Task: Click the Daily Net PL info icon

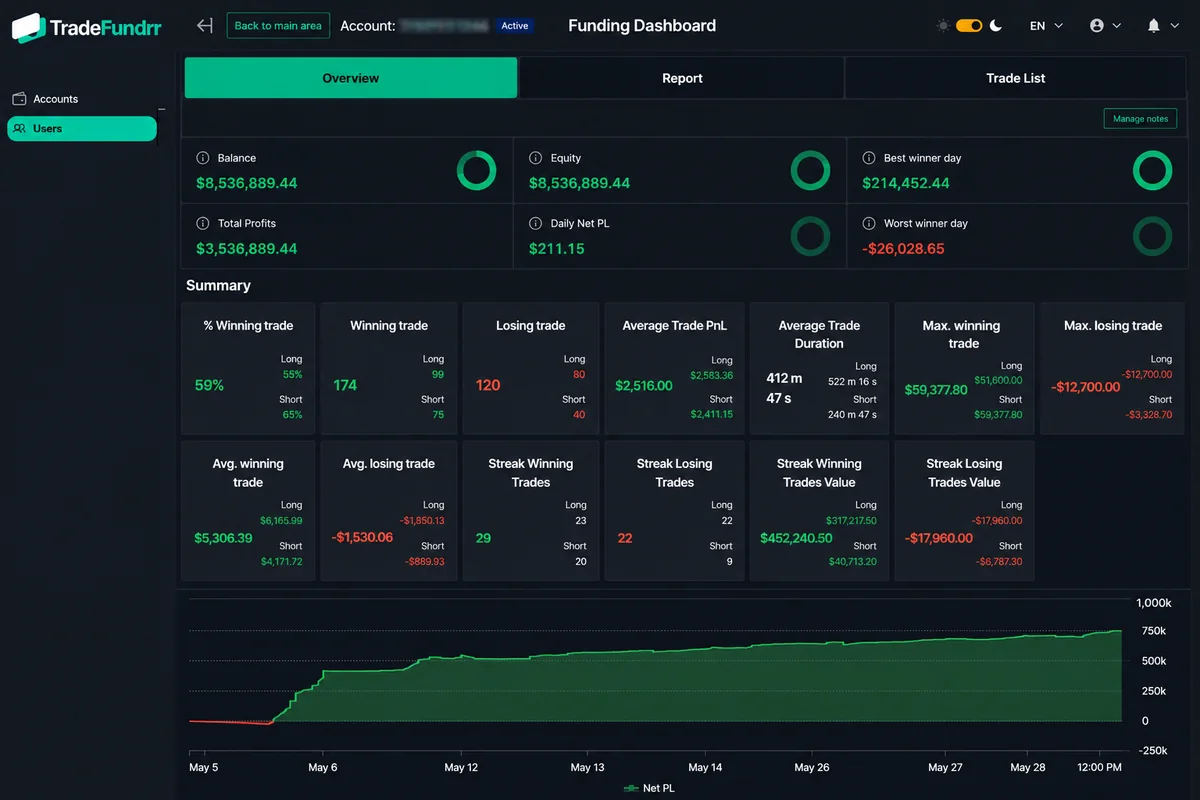Action: [x=536, y=223]
